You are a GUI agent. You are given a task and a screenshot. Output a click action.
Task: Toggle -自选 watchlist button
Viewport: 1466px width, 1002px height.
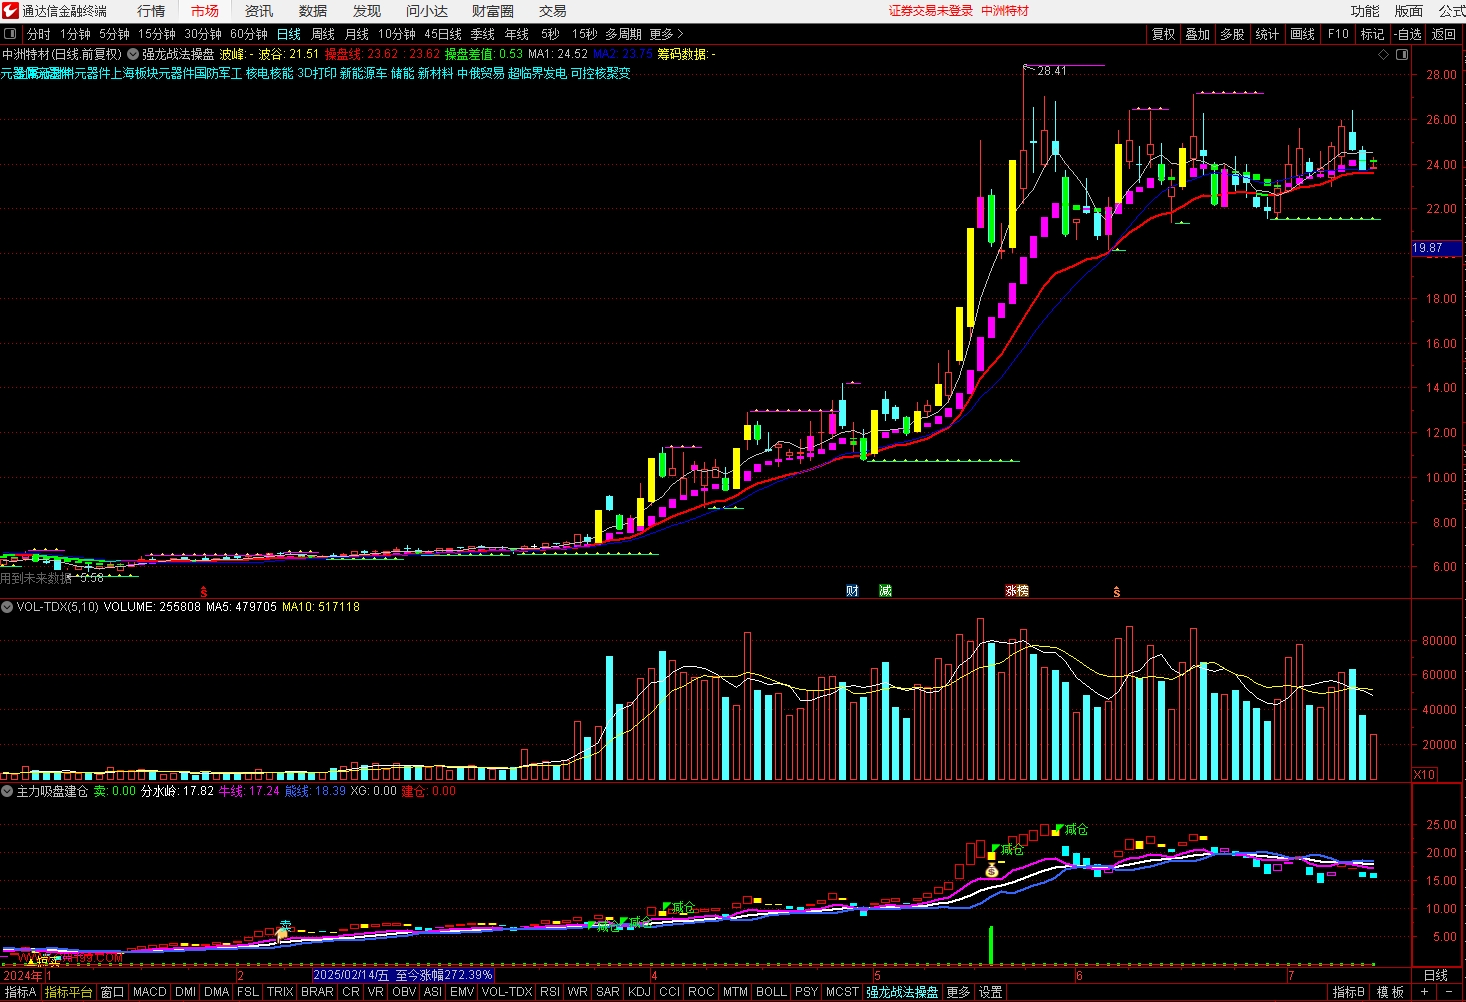click(x=1408, y=34)
